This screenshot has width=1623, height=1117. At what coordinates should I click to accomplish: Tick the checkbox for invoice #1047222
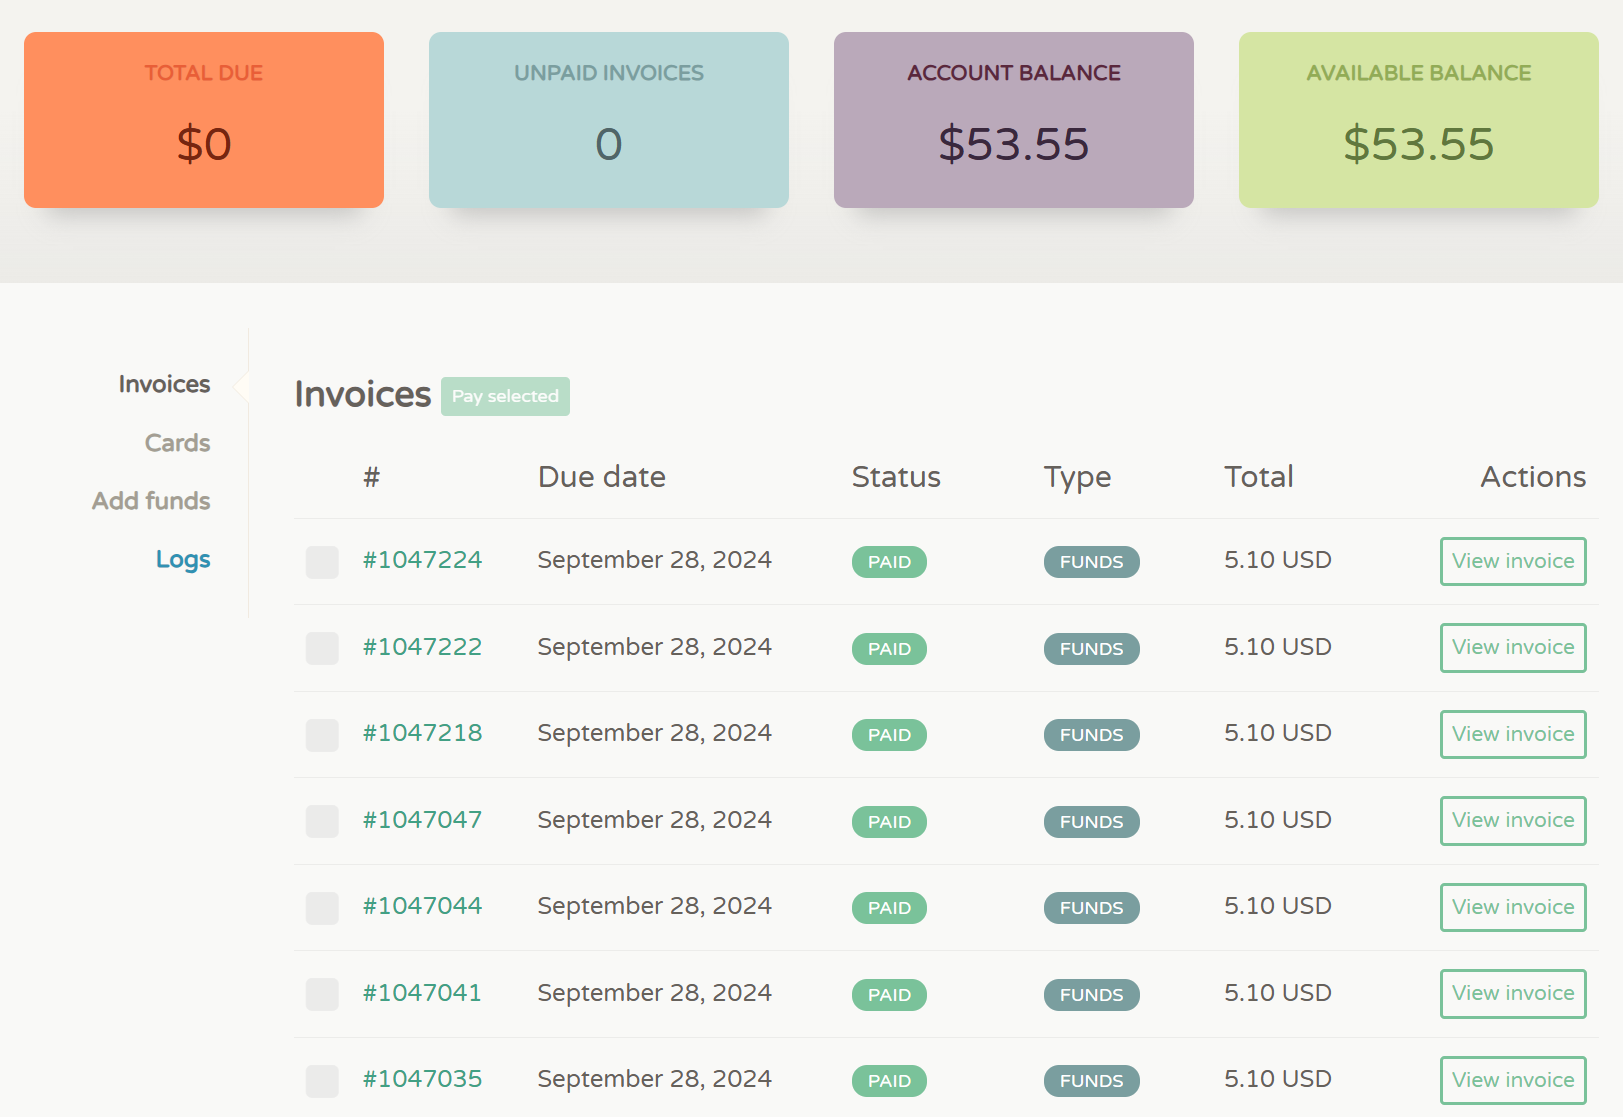322,648
